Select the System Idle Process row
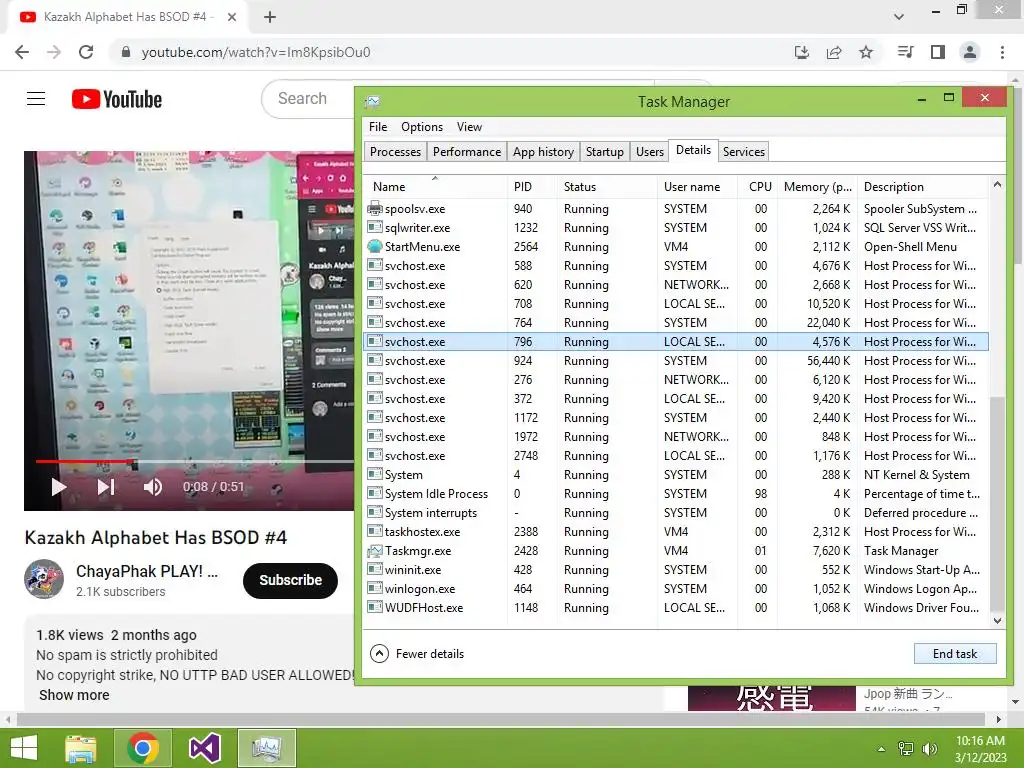 [676, 494]
